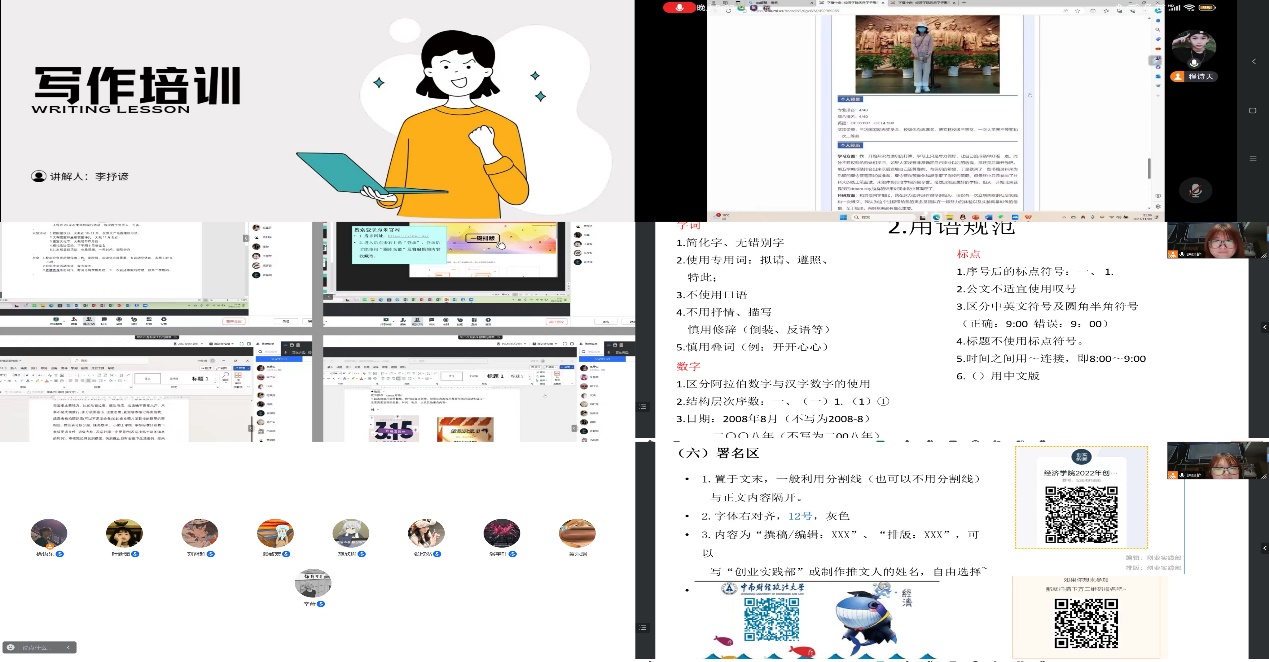Image resolution: width=1269 pixels, height=662 pixels.
Task: Click the first participant avatar in grid
Action: click(x=49, y=534)
